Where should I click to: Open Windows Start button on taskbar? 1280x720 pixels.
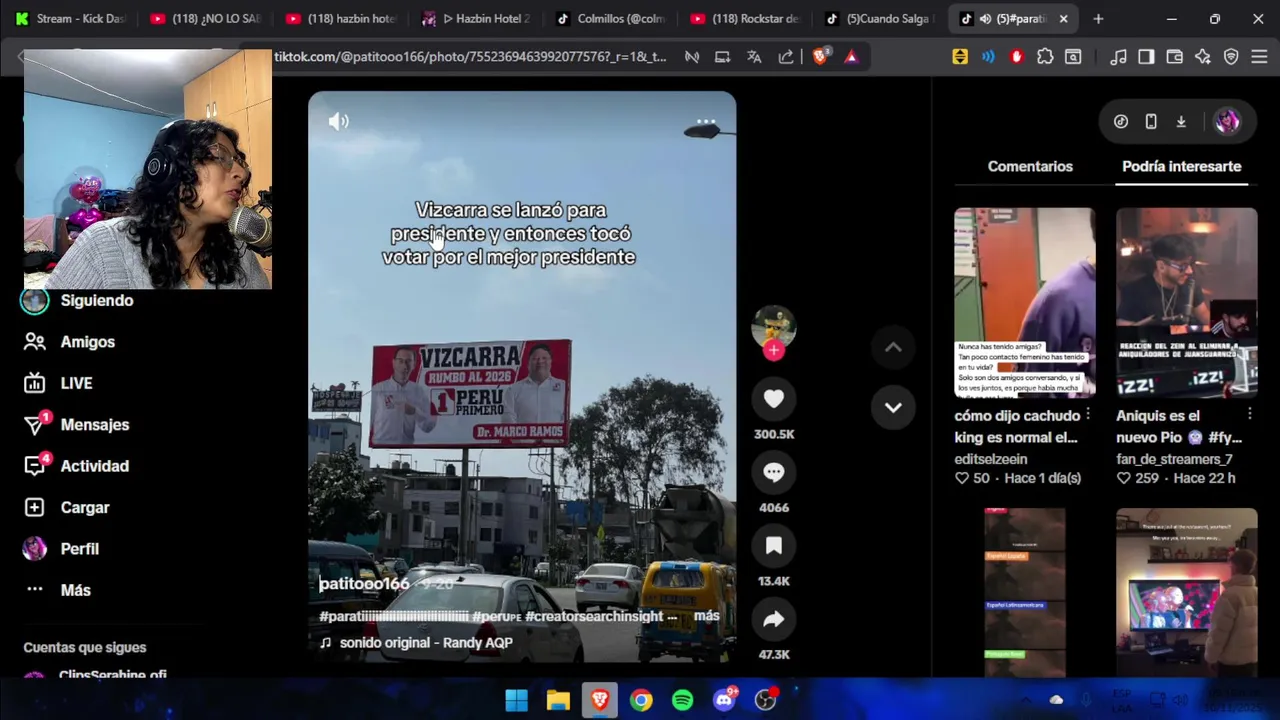pos(516,700)
